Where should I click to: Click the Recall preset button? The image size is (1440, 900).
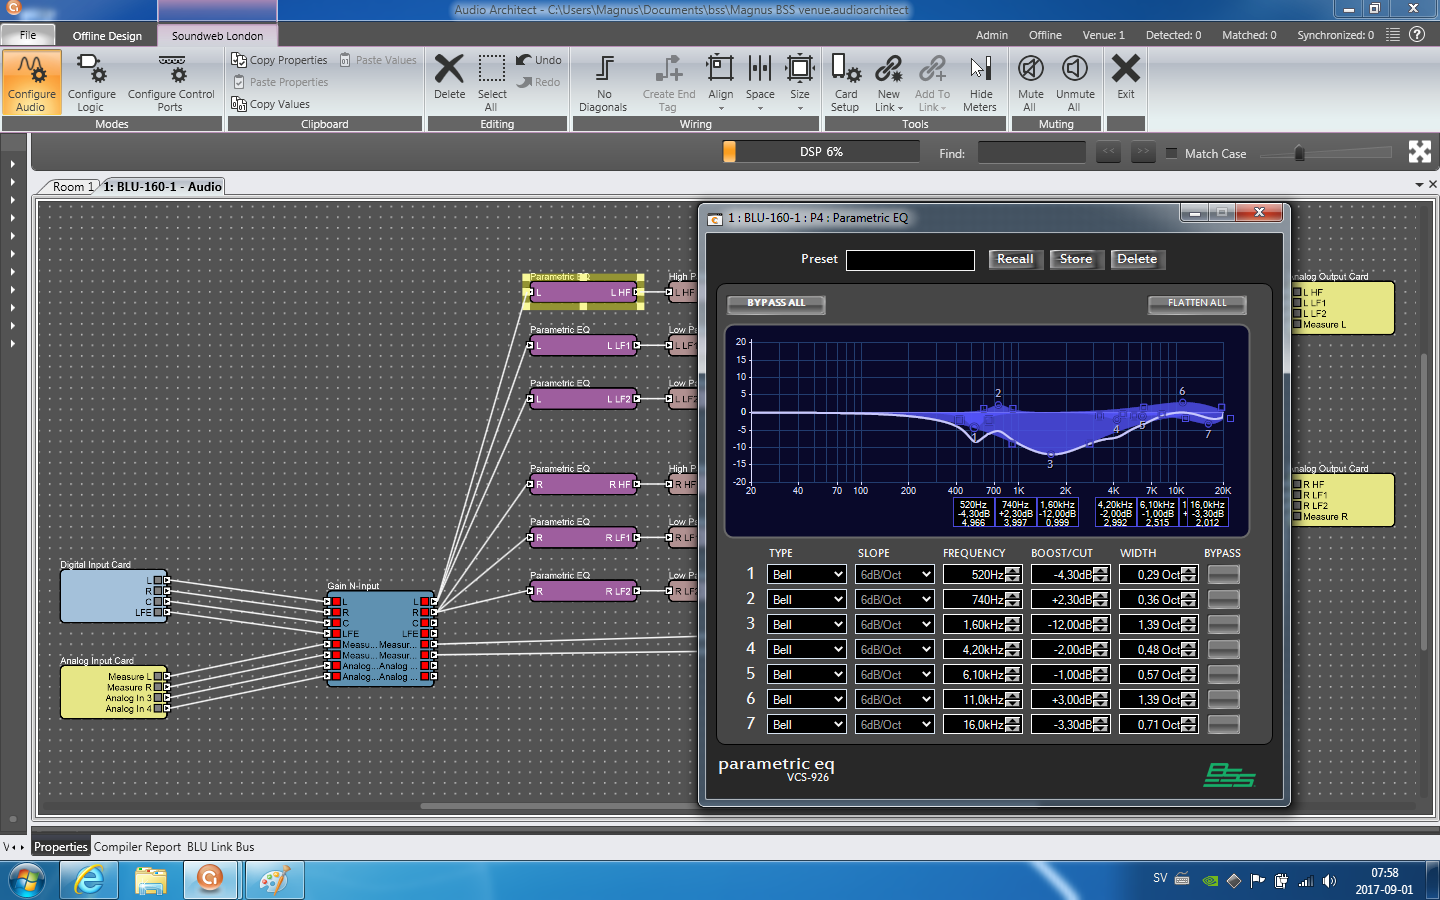pos(1015,259)
